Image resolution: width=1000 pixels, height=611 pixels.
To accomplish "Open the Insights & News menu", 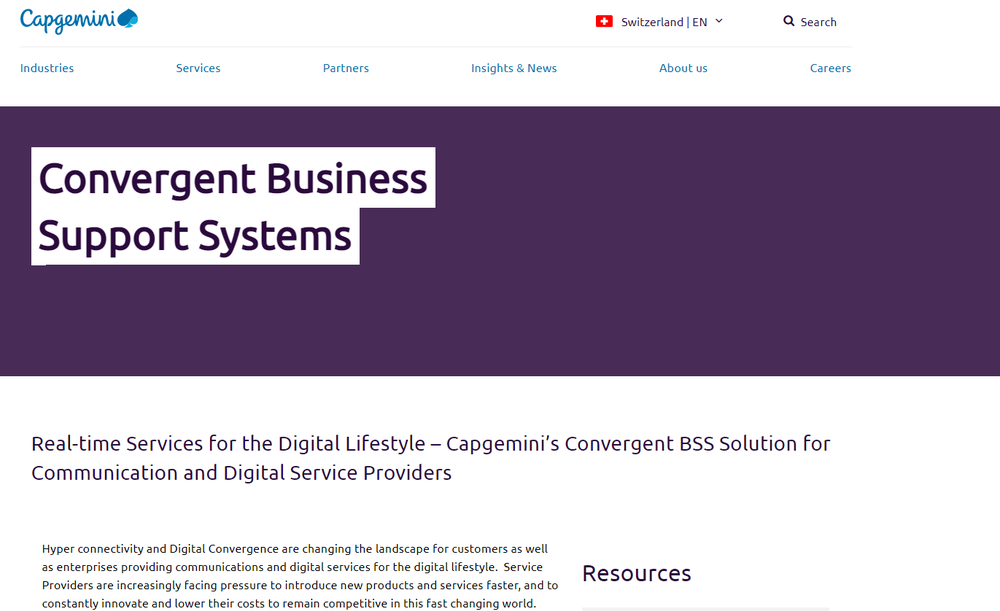I will point(514,68).
